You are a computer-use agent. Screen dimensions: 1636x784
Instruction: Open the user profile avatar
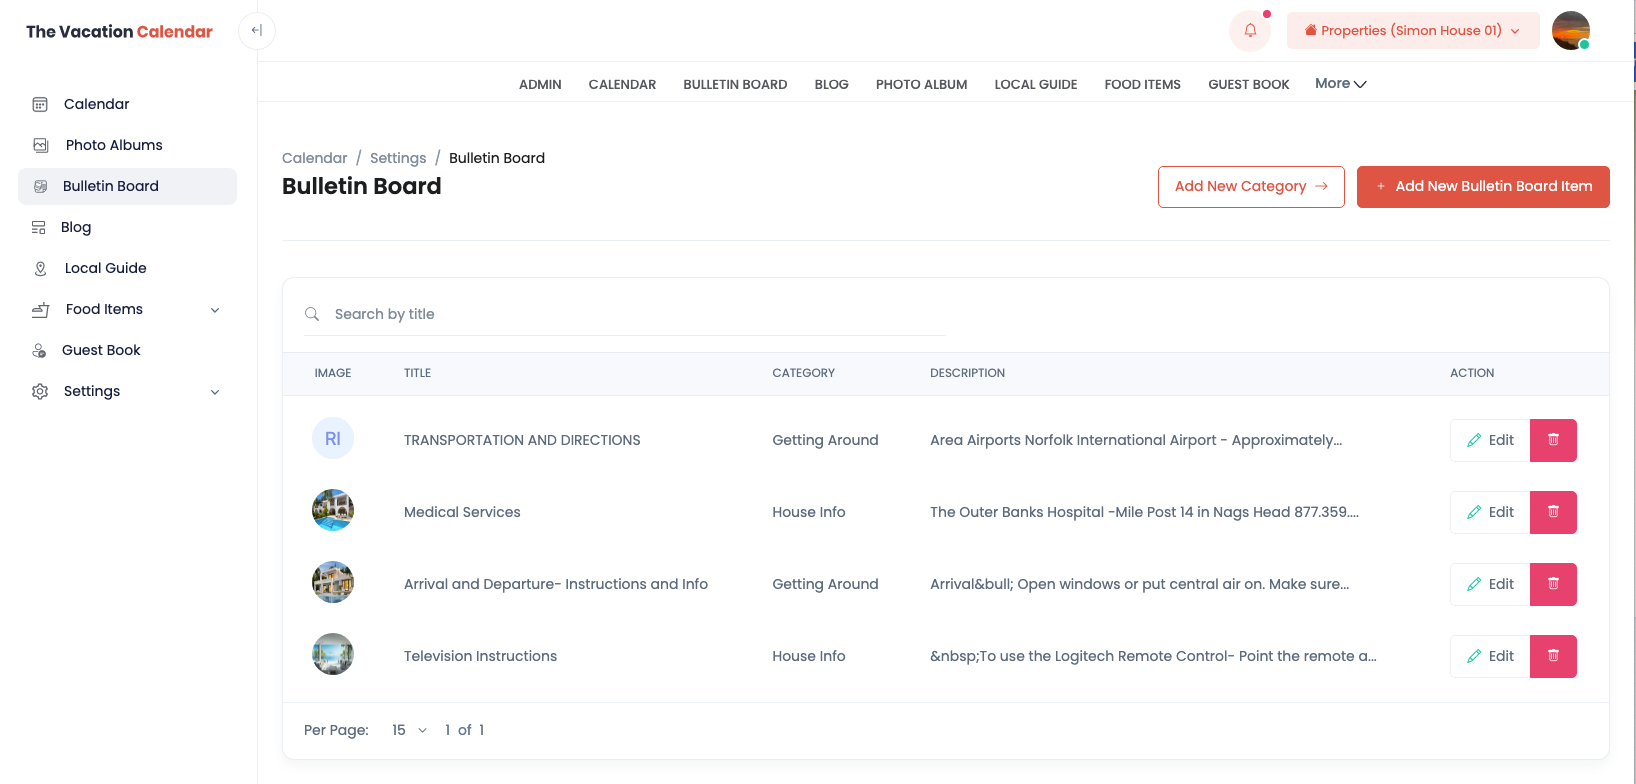[x=1570, y=31]
